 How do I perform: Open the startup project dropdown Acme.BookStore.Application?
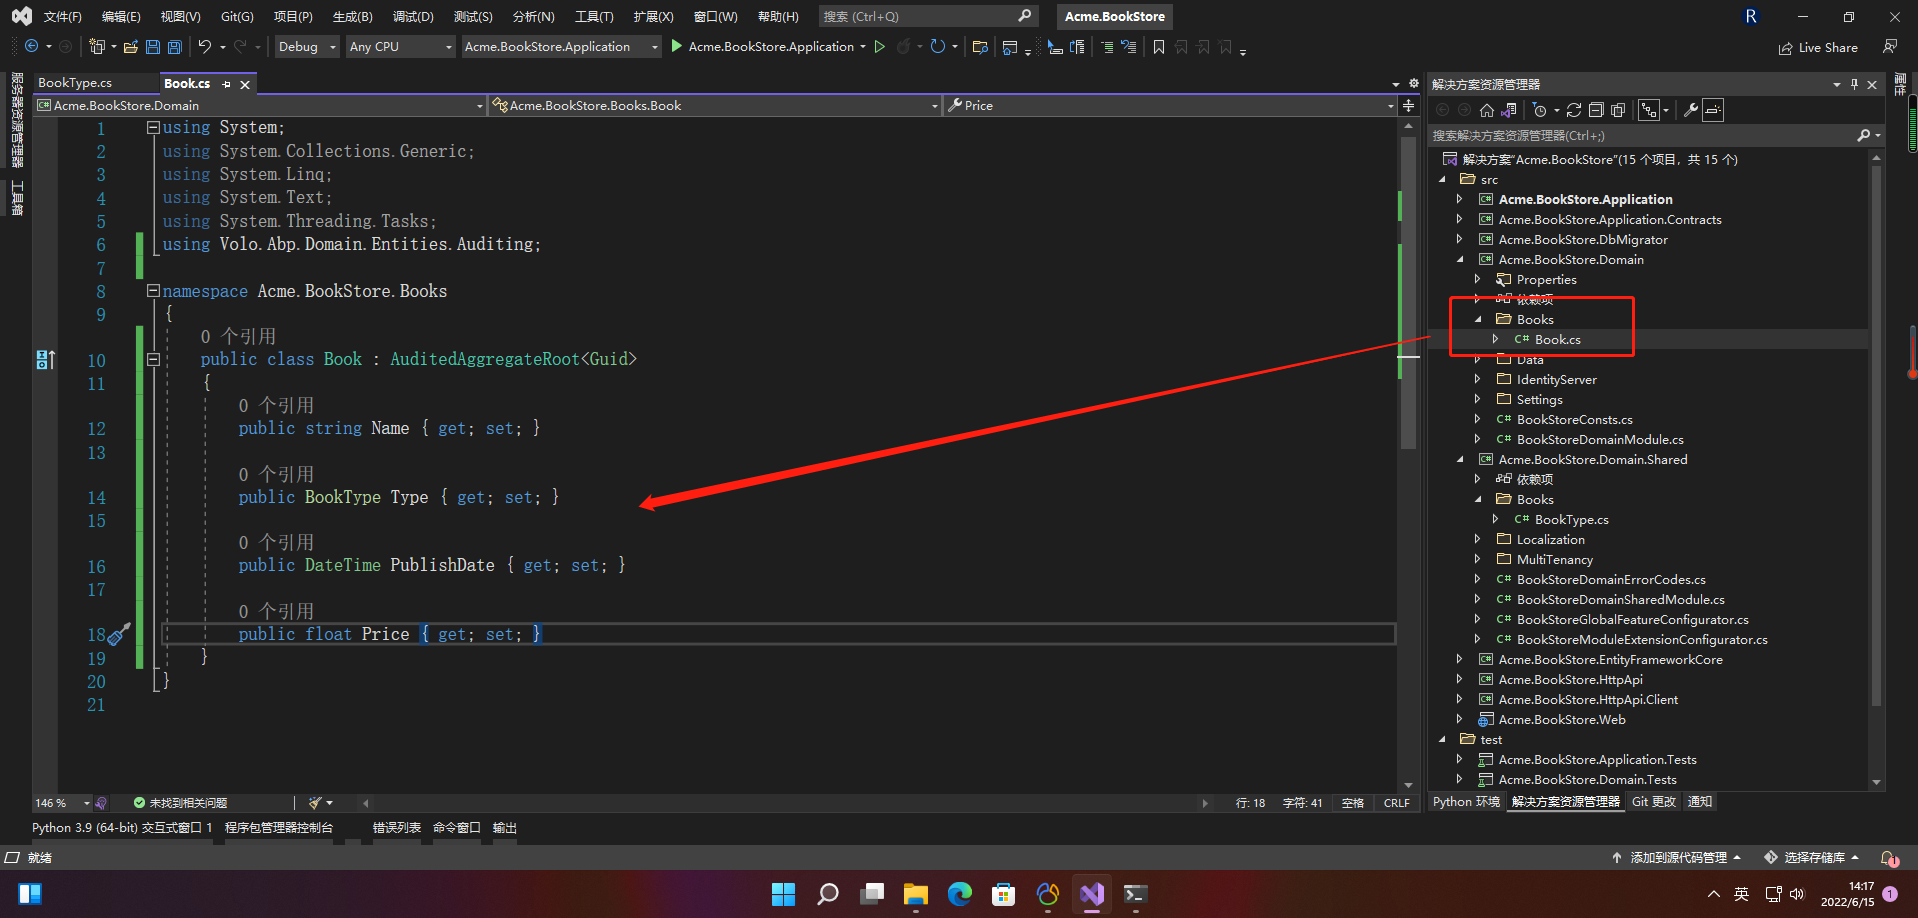(561, 47)
